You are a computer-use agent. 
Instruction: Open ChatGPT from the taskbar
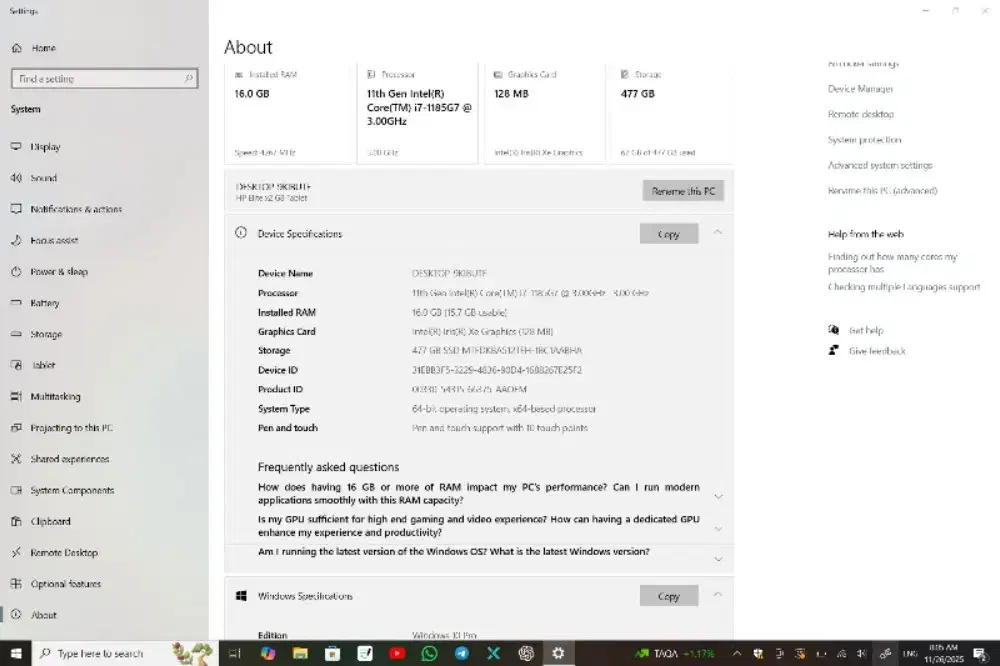(525, 653)
